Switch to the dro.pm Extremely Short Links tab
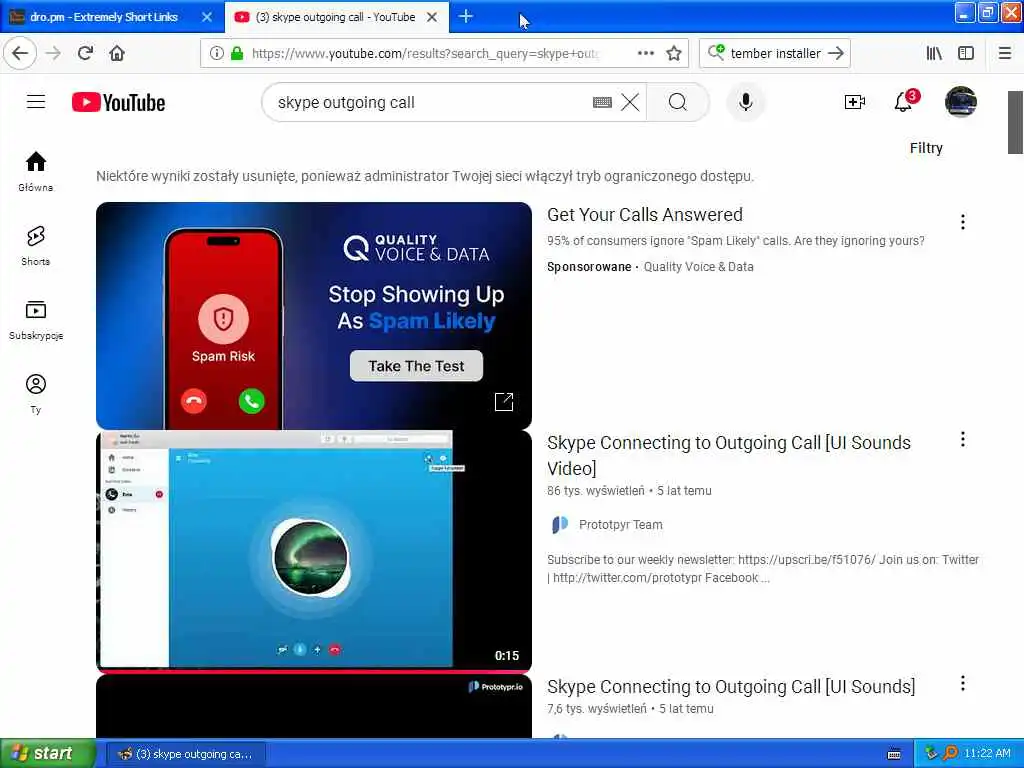The height and width of the screenshot is (768, 1024). coord(103,17)
